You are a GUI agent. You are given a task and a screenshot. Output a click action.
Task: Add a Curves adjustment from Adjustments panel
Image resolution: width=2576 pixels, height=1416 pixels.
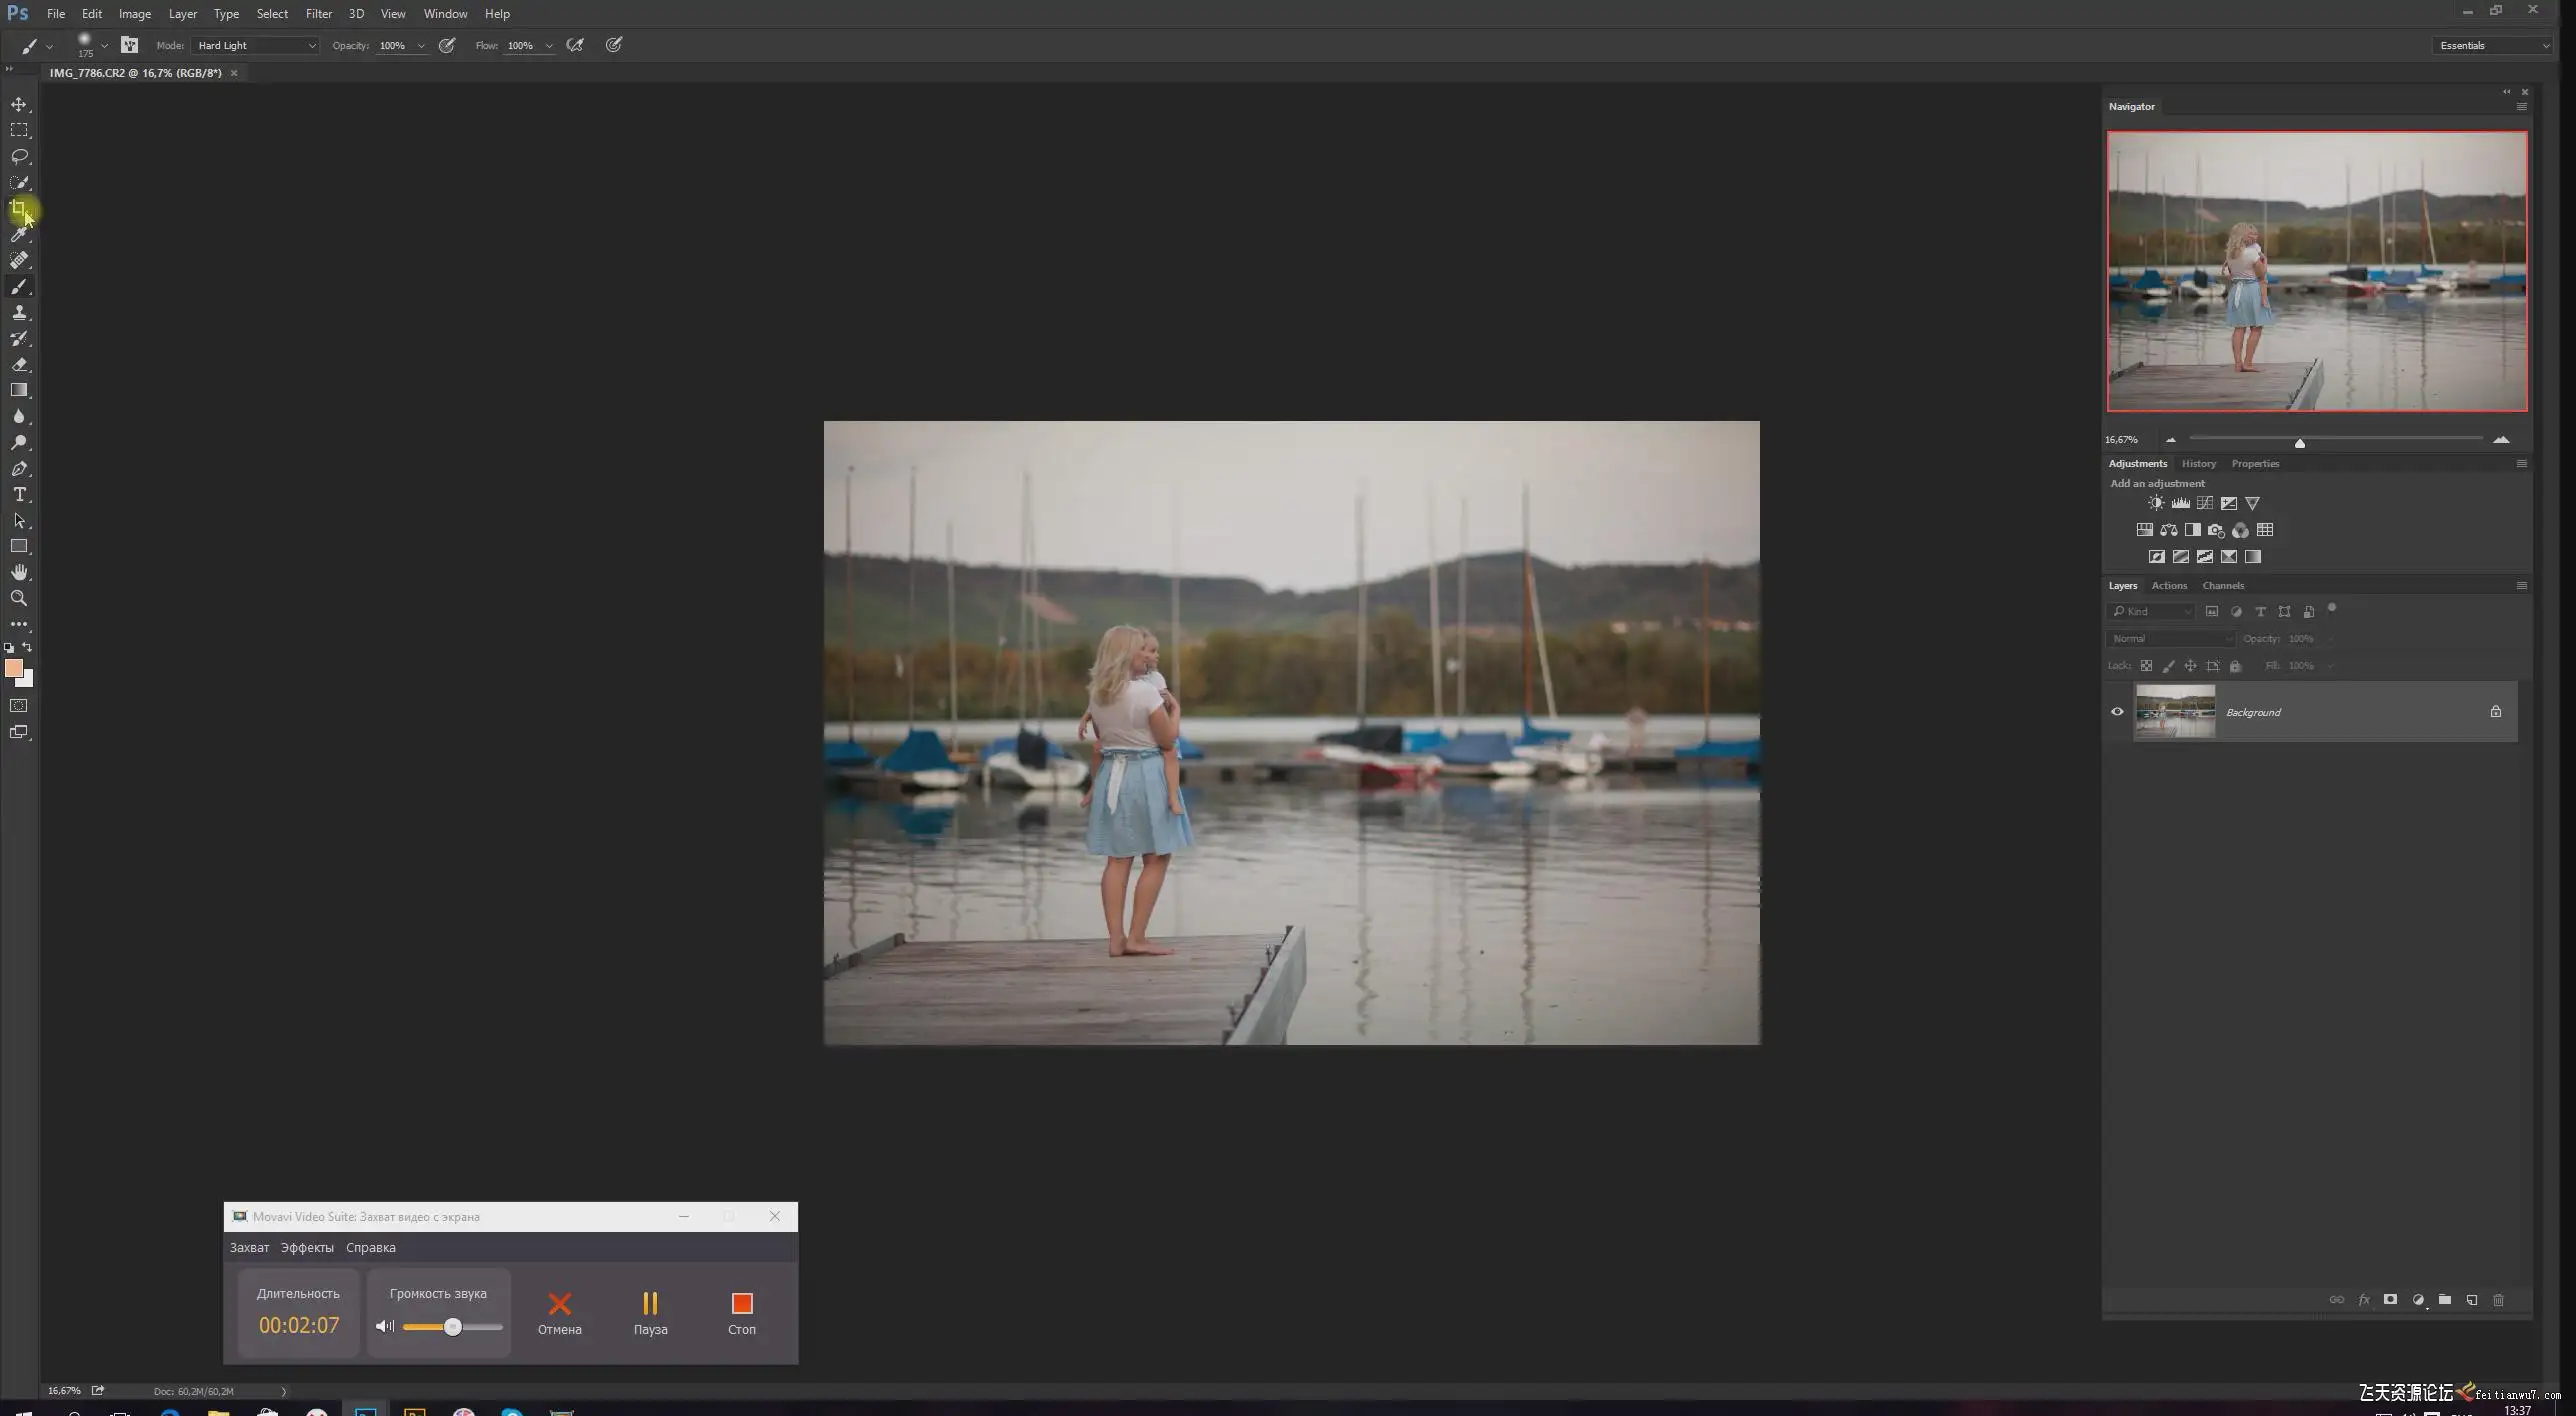(x=2204, y=503)
